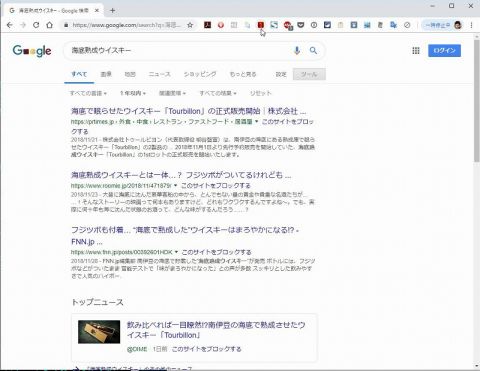Click the リセット reset link
The height and width of the screenshot is (371, 480).
[x=261, y=93]
